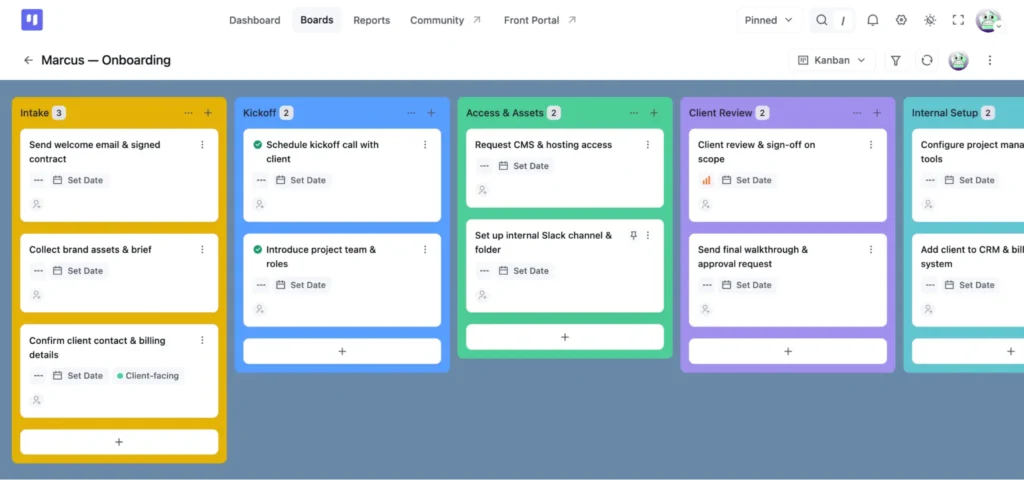Assign member on Send welcome email card

click(x=37, y=204)
